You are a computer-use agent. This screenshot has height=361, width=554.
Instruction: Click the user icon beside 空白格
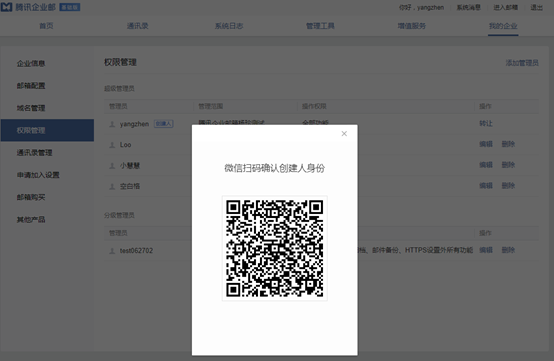(x=112, y=187)
